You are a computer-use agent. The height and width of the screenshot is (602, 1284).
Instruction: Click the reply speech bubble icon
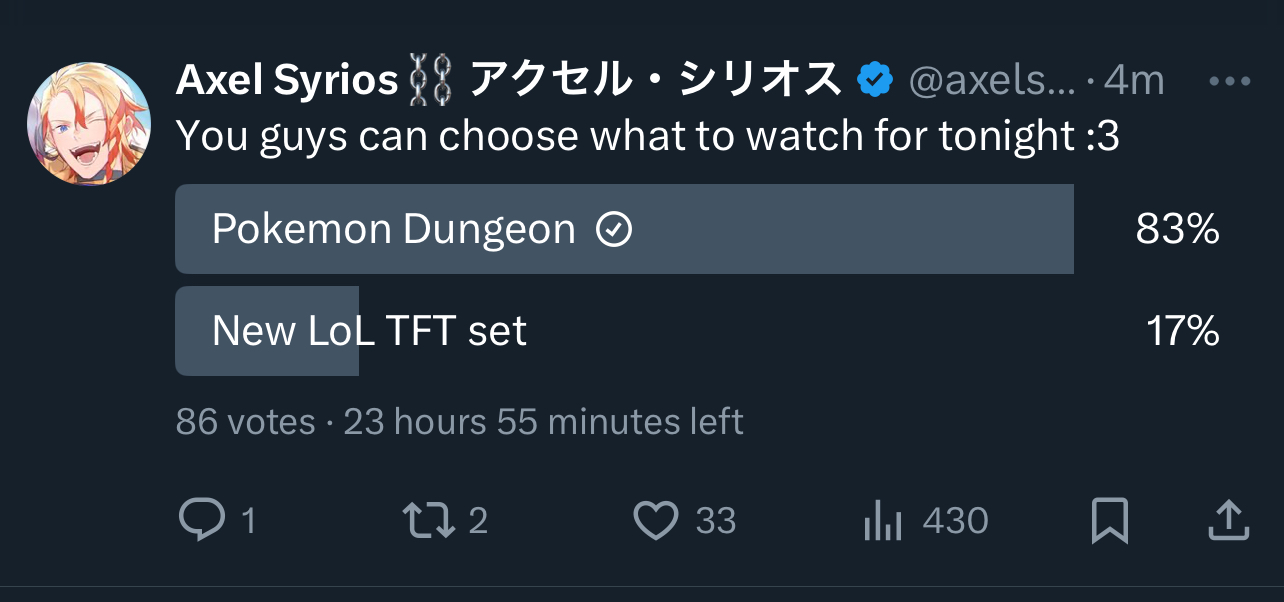coord(201,520)
